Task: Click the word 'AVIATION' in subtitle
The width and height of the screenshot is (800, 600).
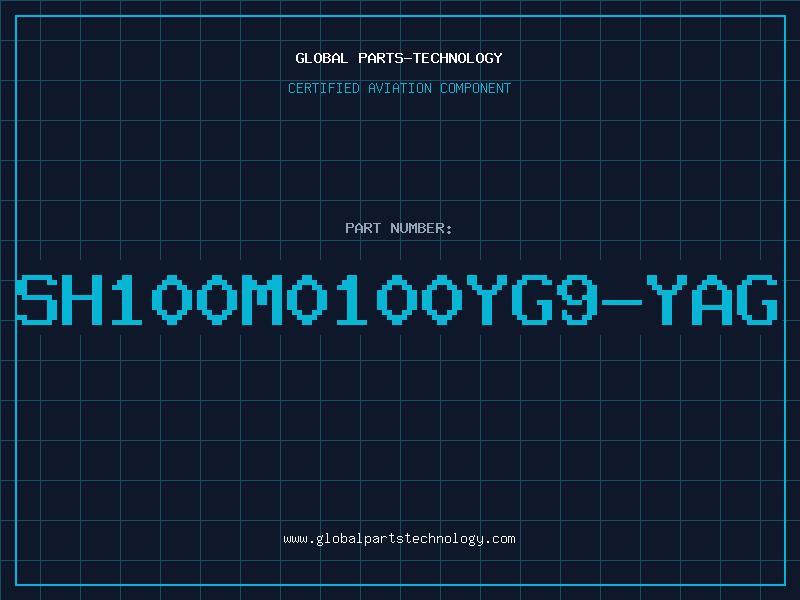Action: click(399, 88)
